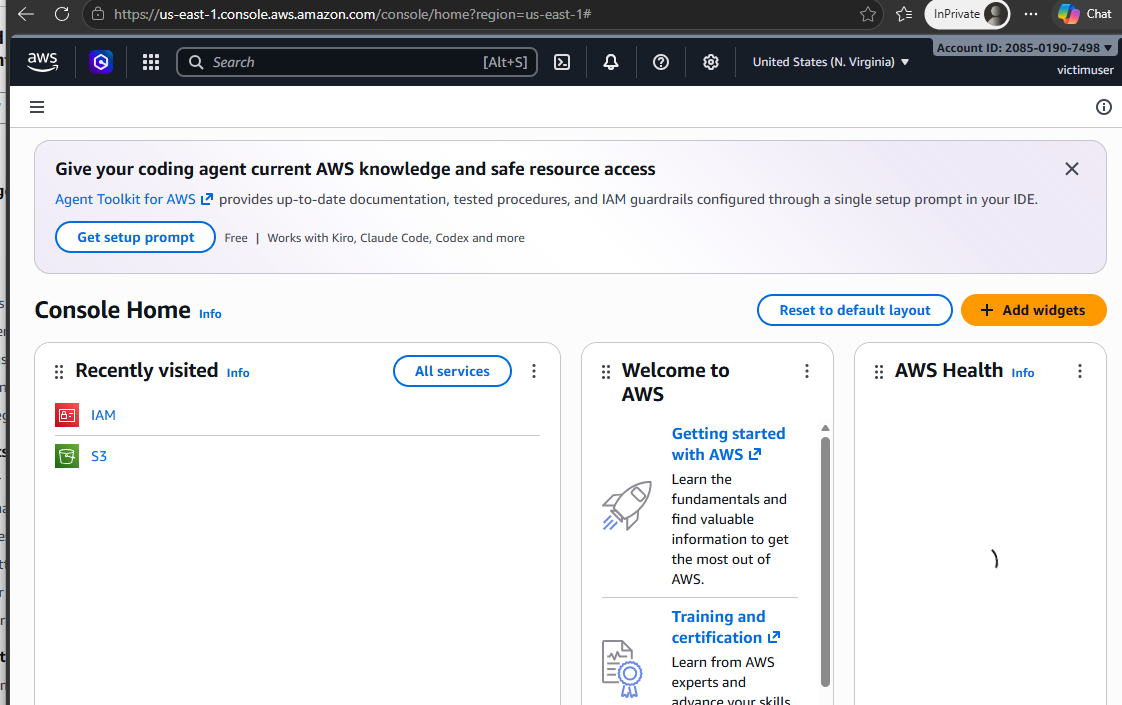This screenshot has height=705, width=1122.
Task: Open Copilot Chat in the browser
Action: (x=1085, y=14)
